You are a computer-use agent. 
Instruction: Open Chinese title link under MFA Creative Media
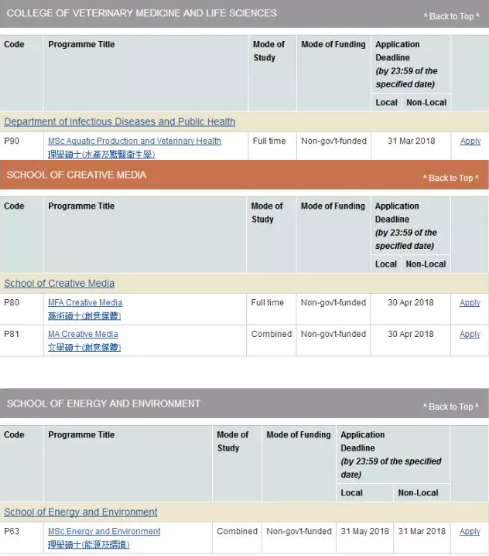click(x=84, y=316)
